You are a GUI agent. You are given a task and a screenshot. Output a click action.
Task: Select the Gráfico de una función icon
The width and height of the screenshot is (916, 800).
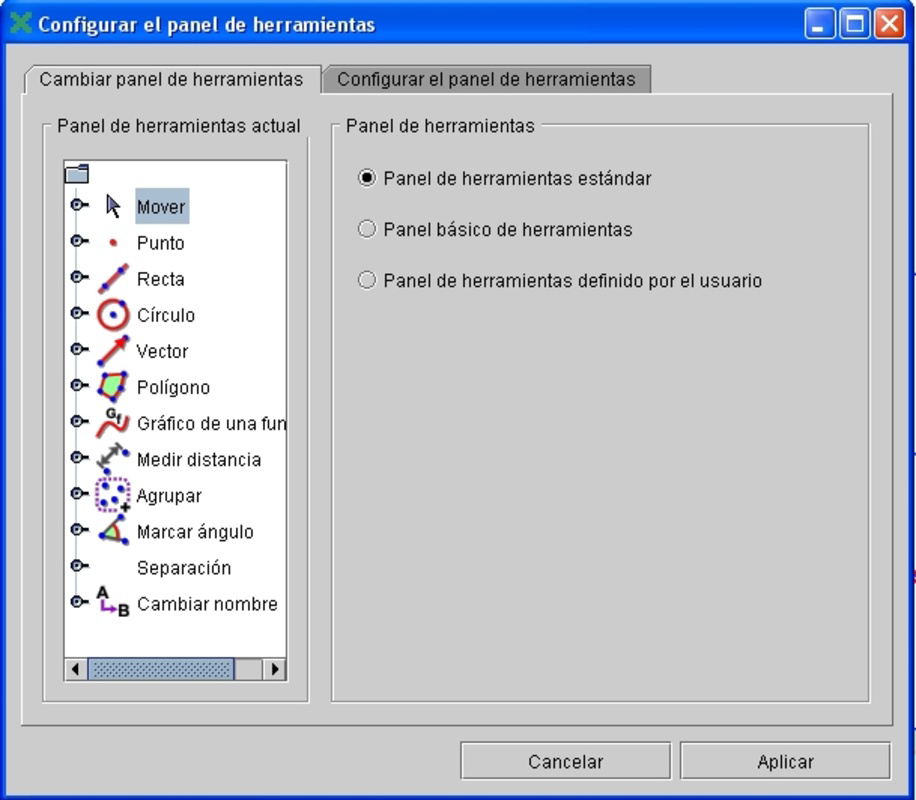113,423
